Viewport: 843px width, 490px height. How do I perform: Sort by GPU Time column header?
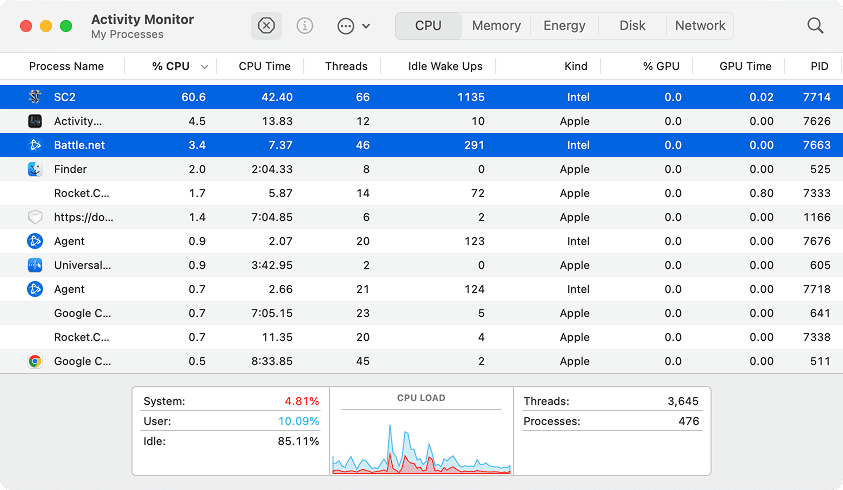point(745,66)
